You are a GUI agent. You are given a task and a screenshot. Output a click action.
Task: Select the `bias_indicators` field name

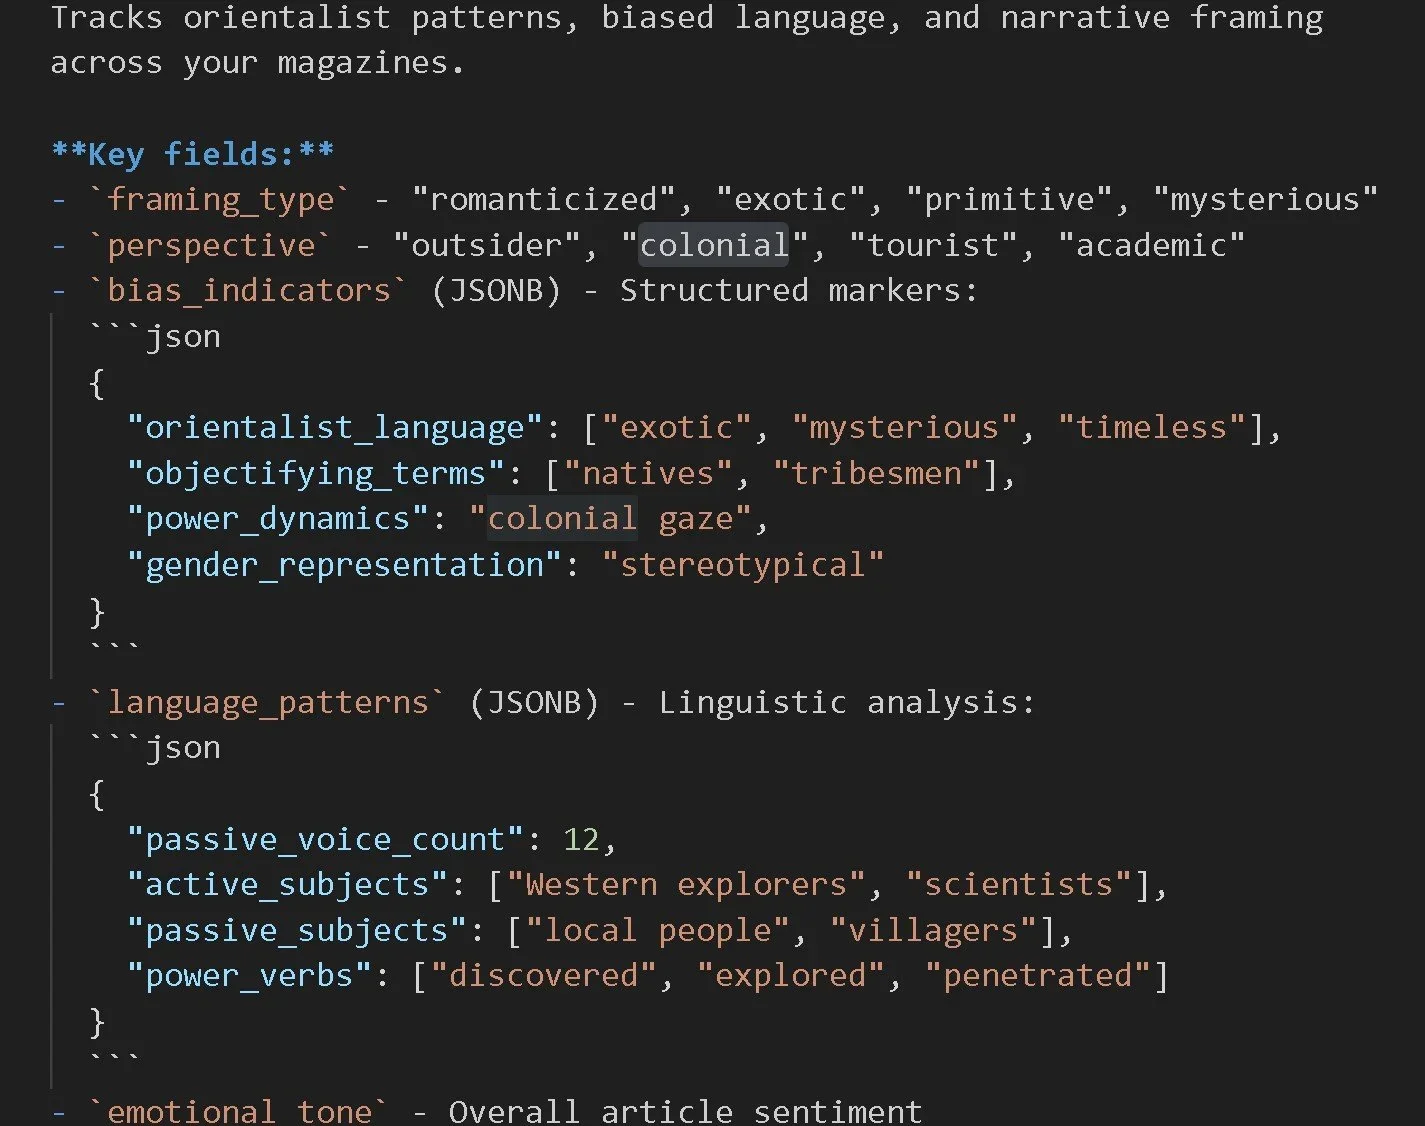249,290
